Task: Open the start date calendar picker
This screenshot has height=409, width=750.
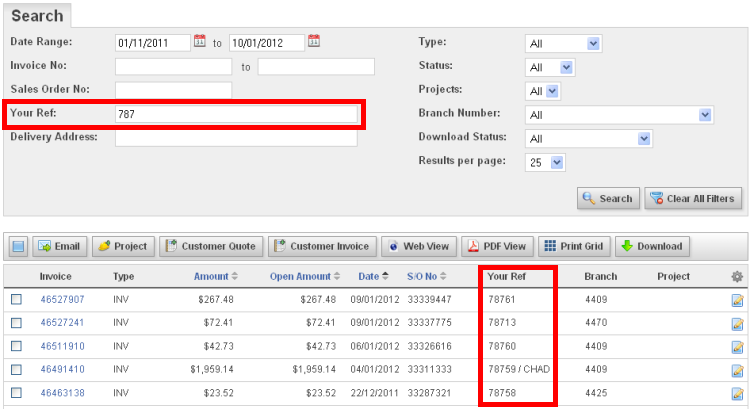Action: pos(199,41)
